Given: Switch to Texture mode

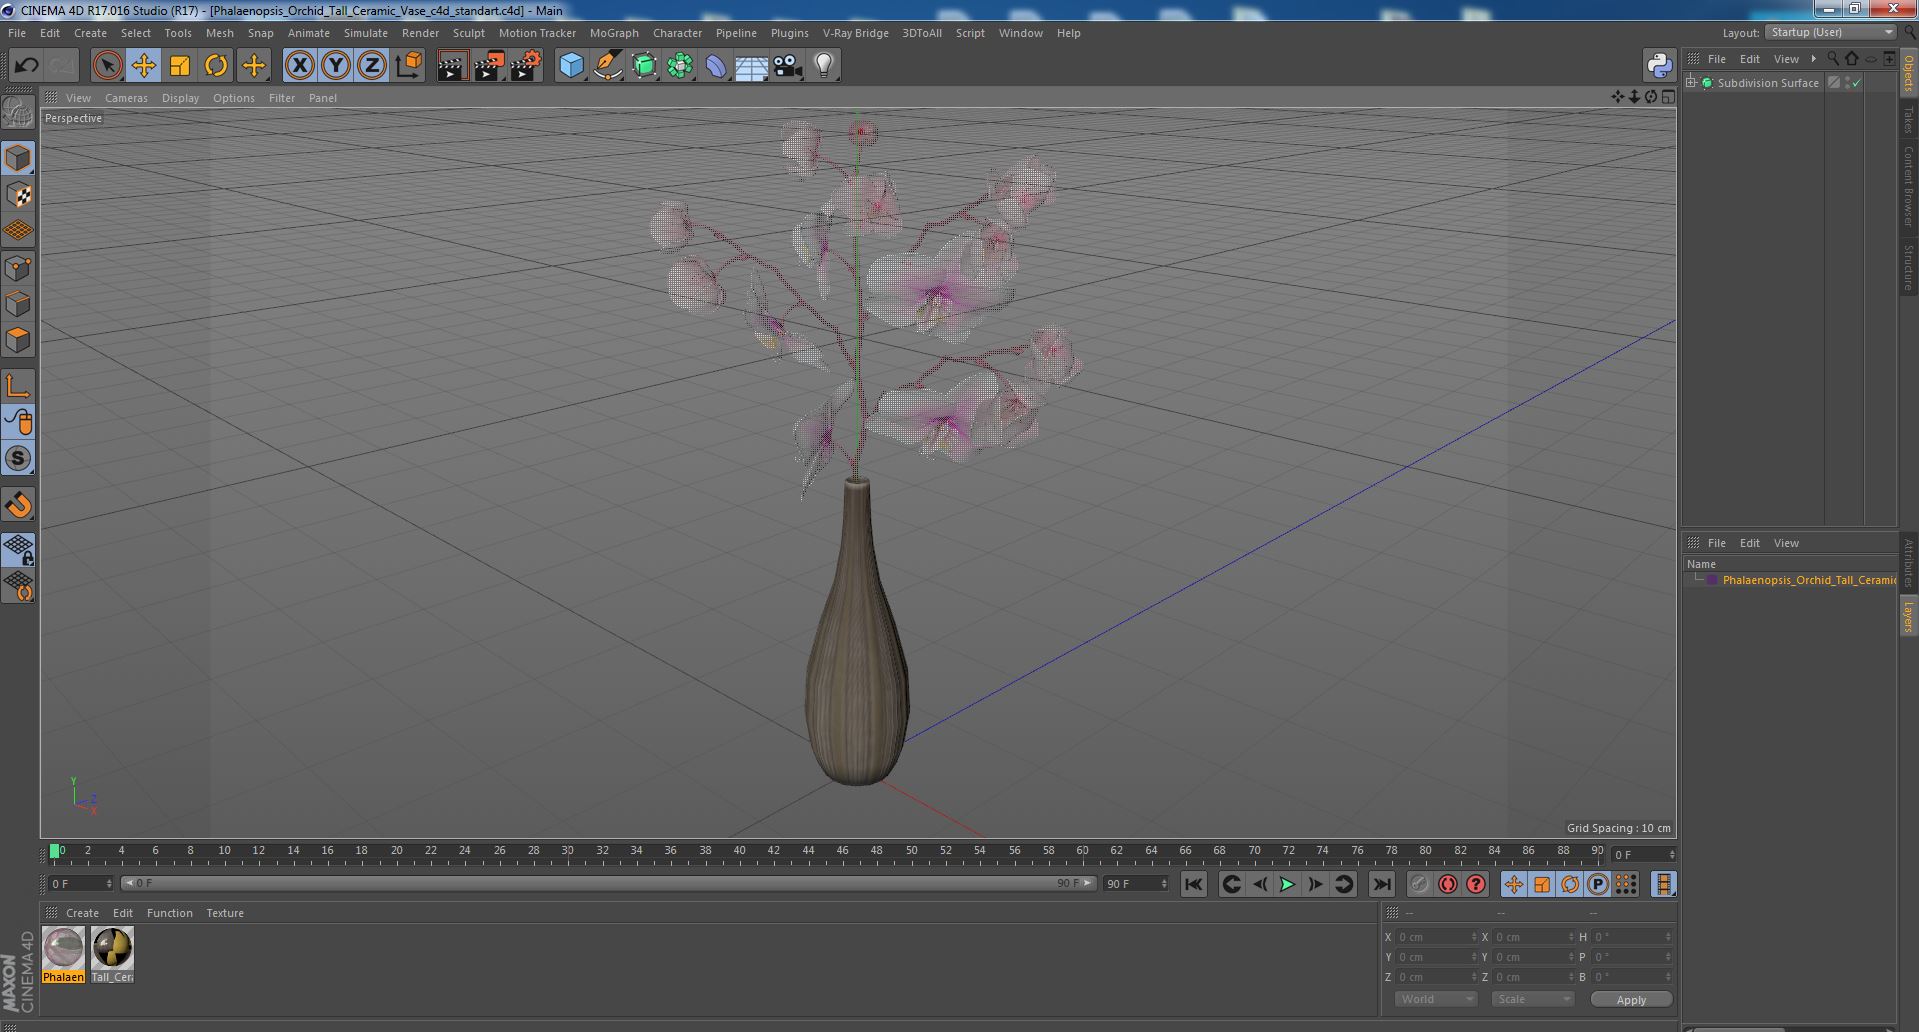Looking at the screenshot, I should click(18, 195).
